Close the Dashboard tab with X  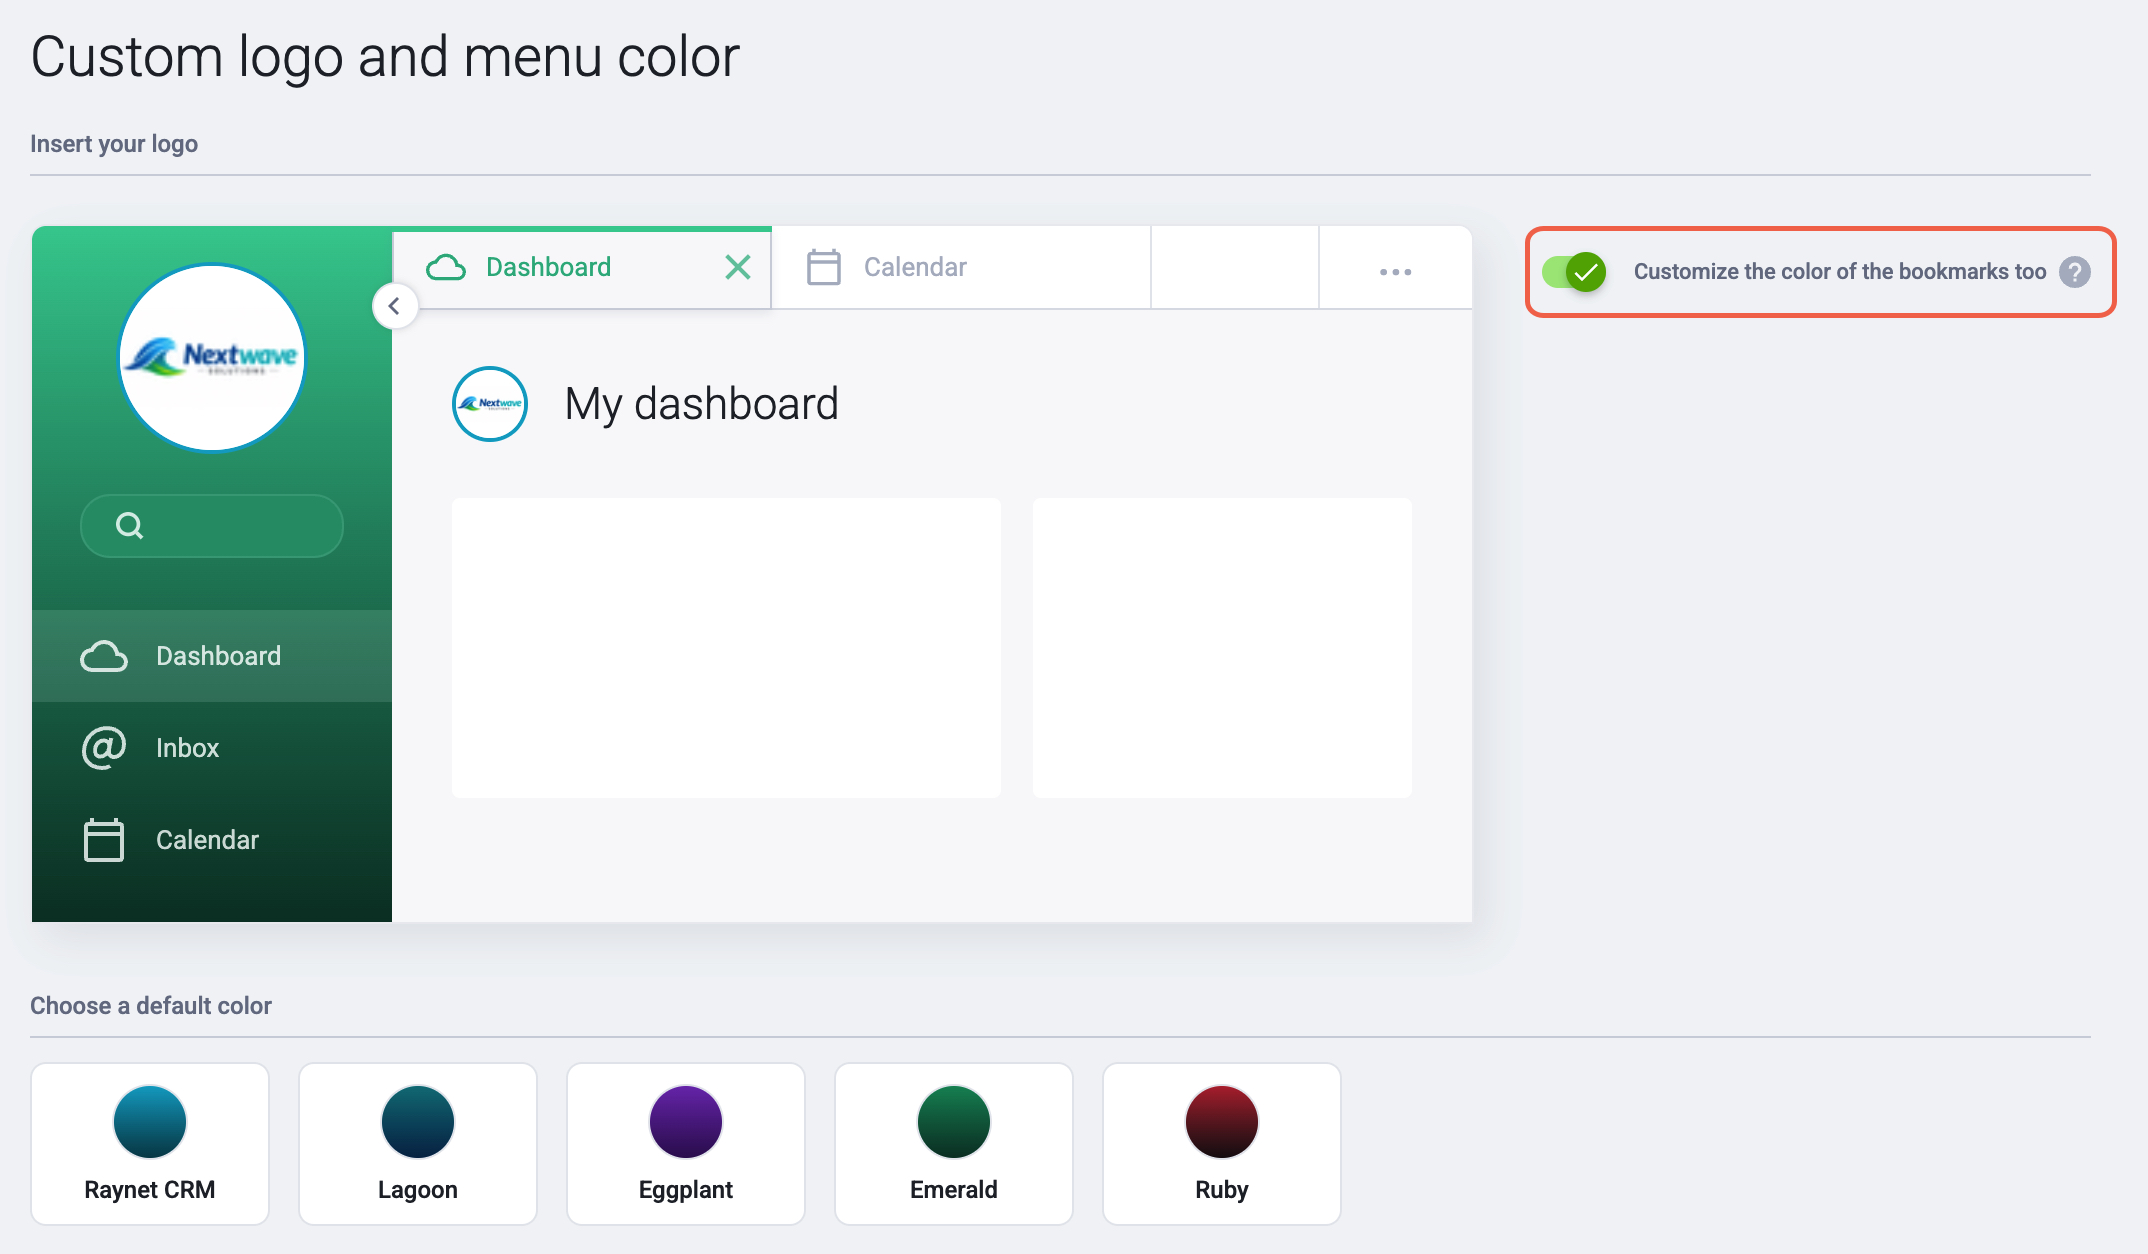click(738, 267)
